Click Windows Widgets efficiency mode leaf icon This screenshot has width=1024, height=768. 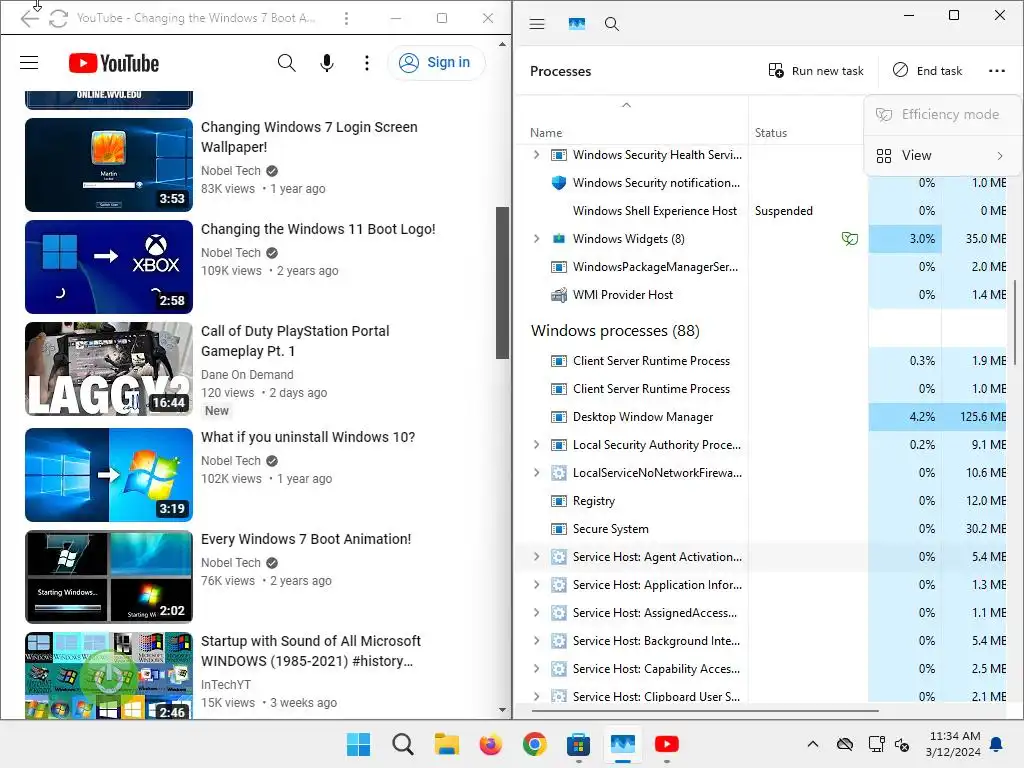pos(849,239)
